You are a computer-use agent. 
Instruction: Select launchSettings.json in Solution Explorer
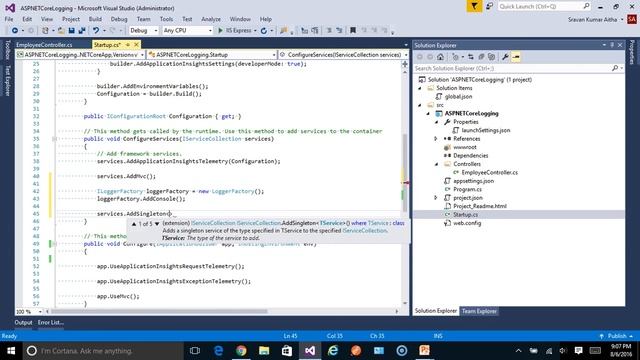click(486, 131)
